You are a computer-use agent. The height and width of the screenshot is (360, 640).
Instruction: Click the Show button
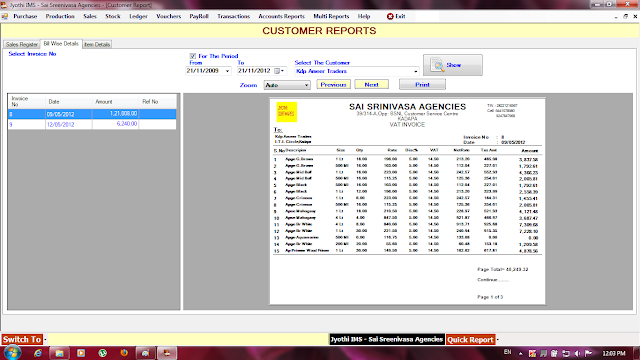(x=453, y=65)
